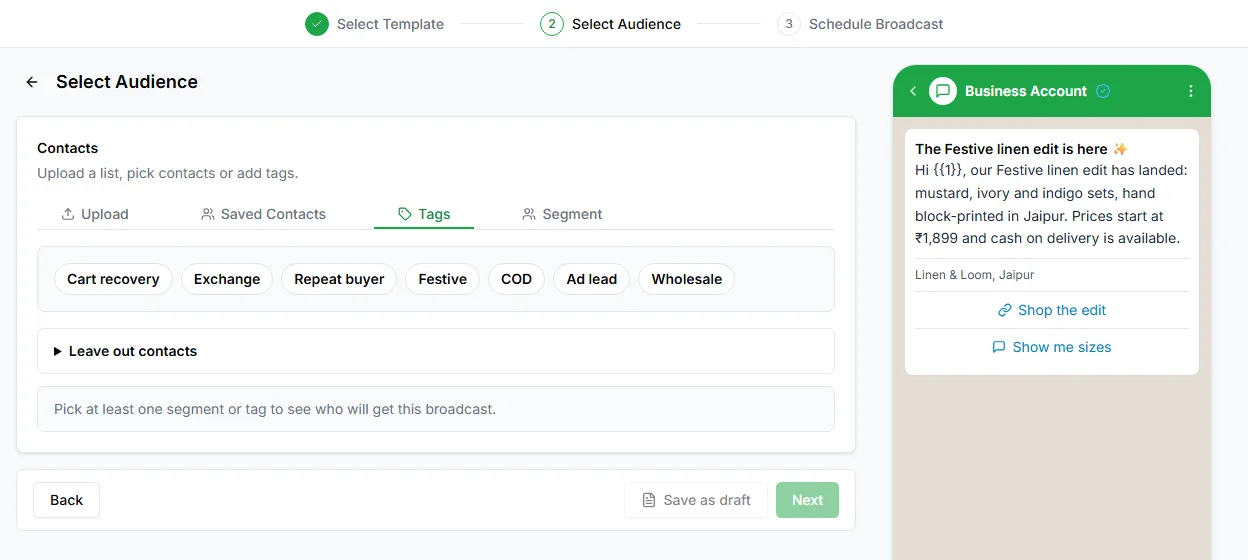Click the Select Audience page heading

127,82
